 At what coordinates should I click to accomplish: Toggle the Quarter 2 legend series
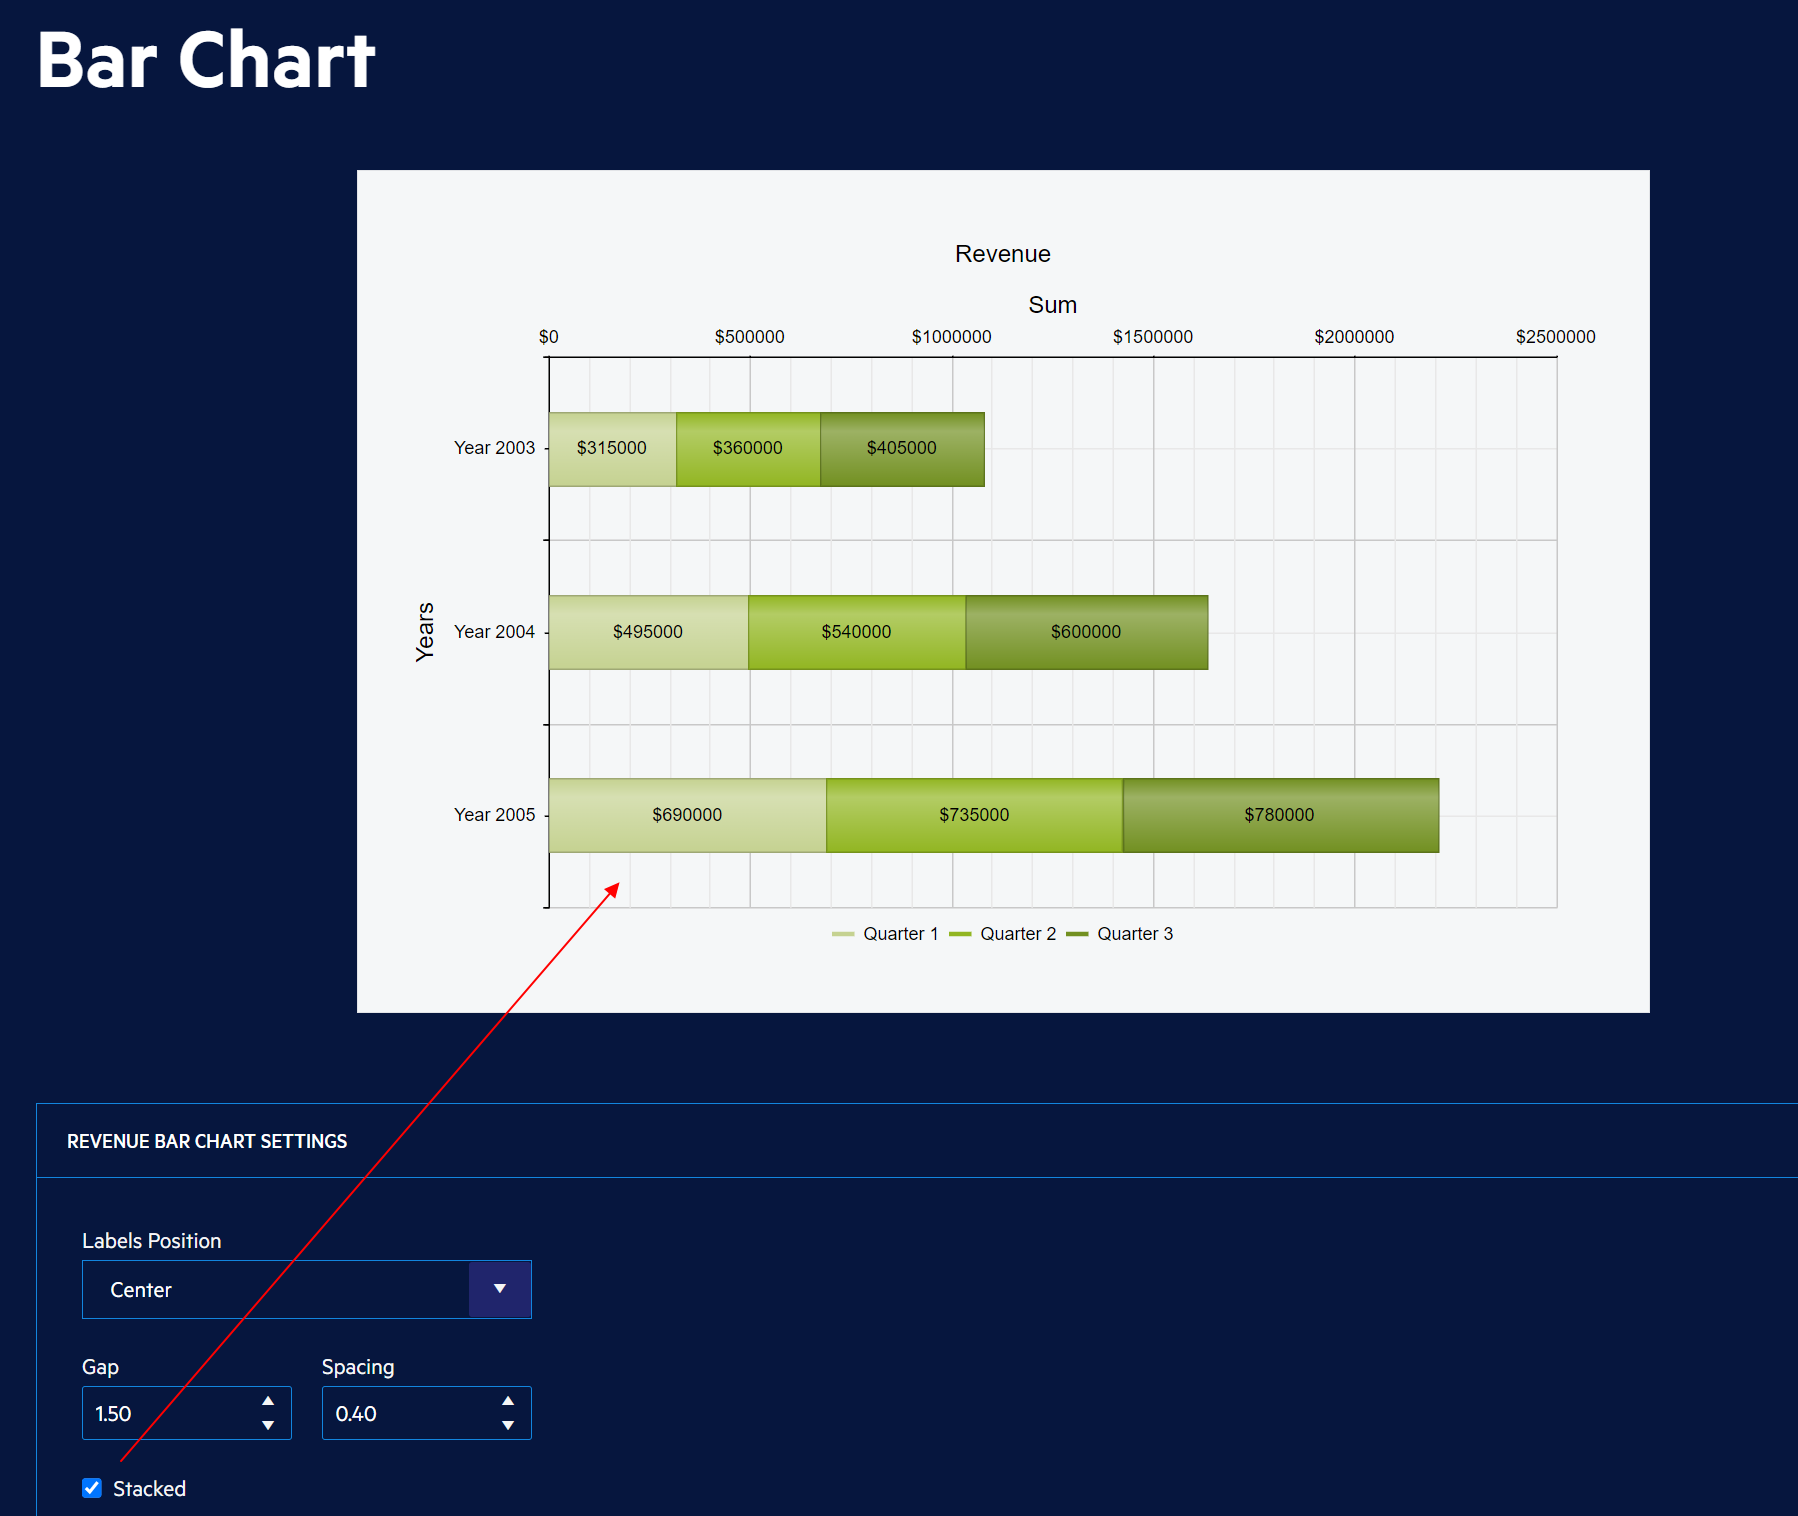point(1018,933)
